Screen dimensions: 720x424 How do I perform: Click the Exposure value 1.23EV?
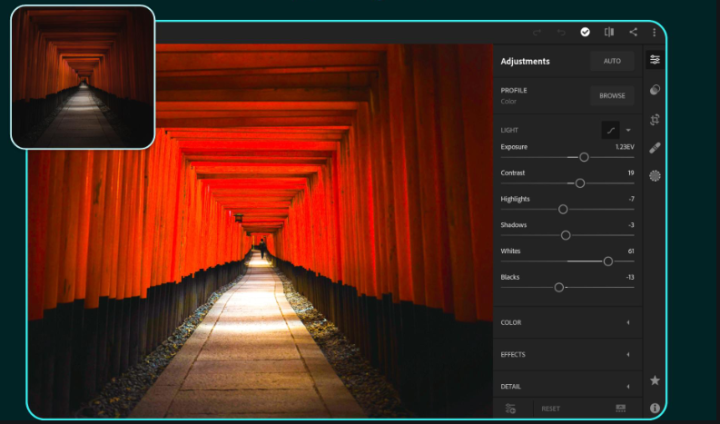(624, 147)
